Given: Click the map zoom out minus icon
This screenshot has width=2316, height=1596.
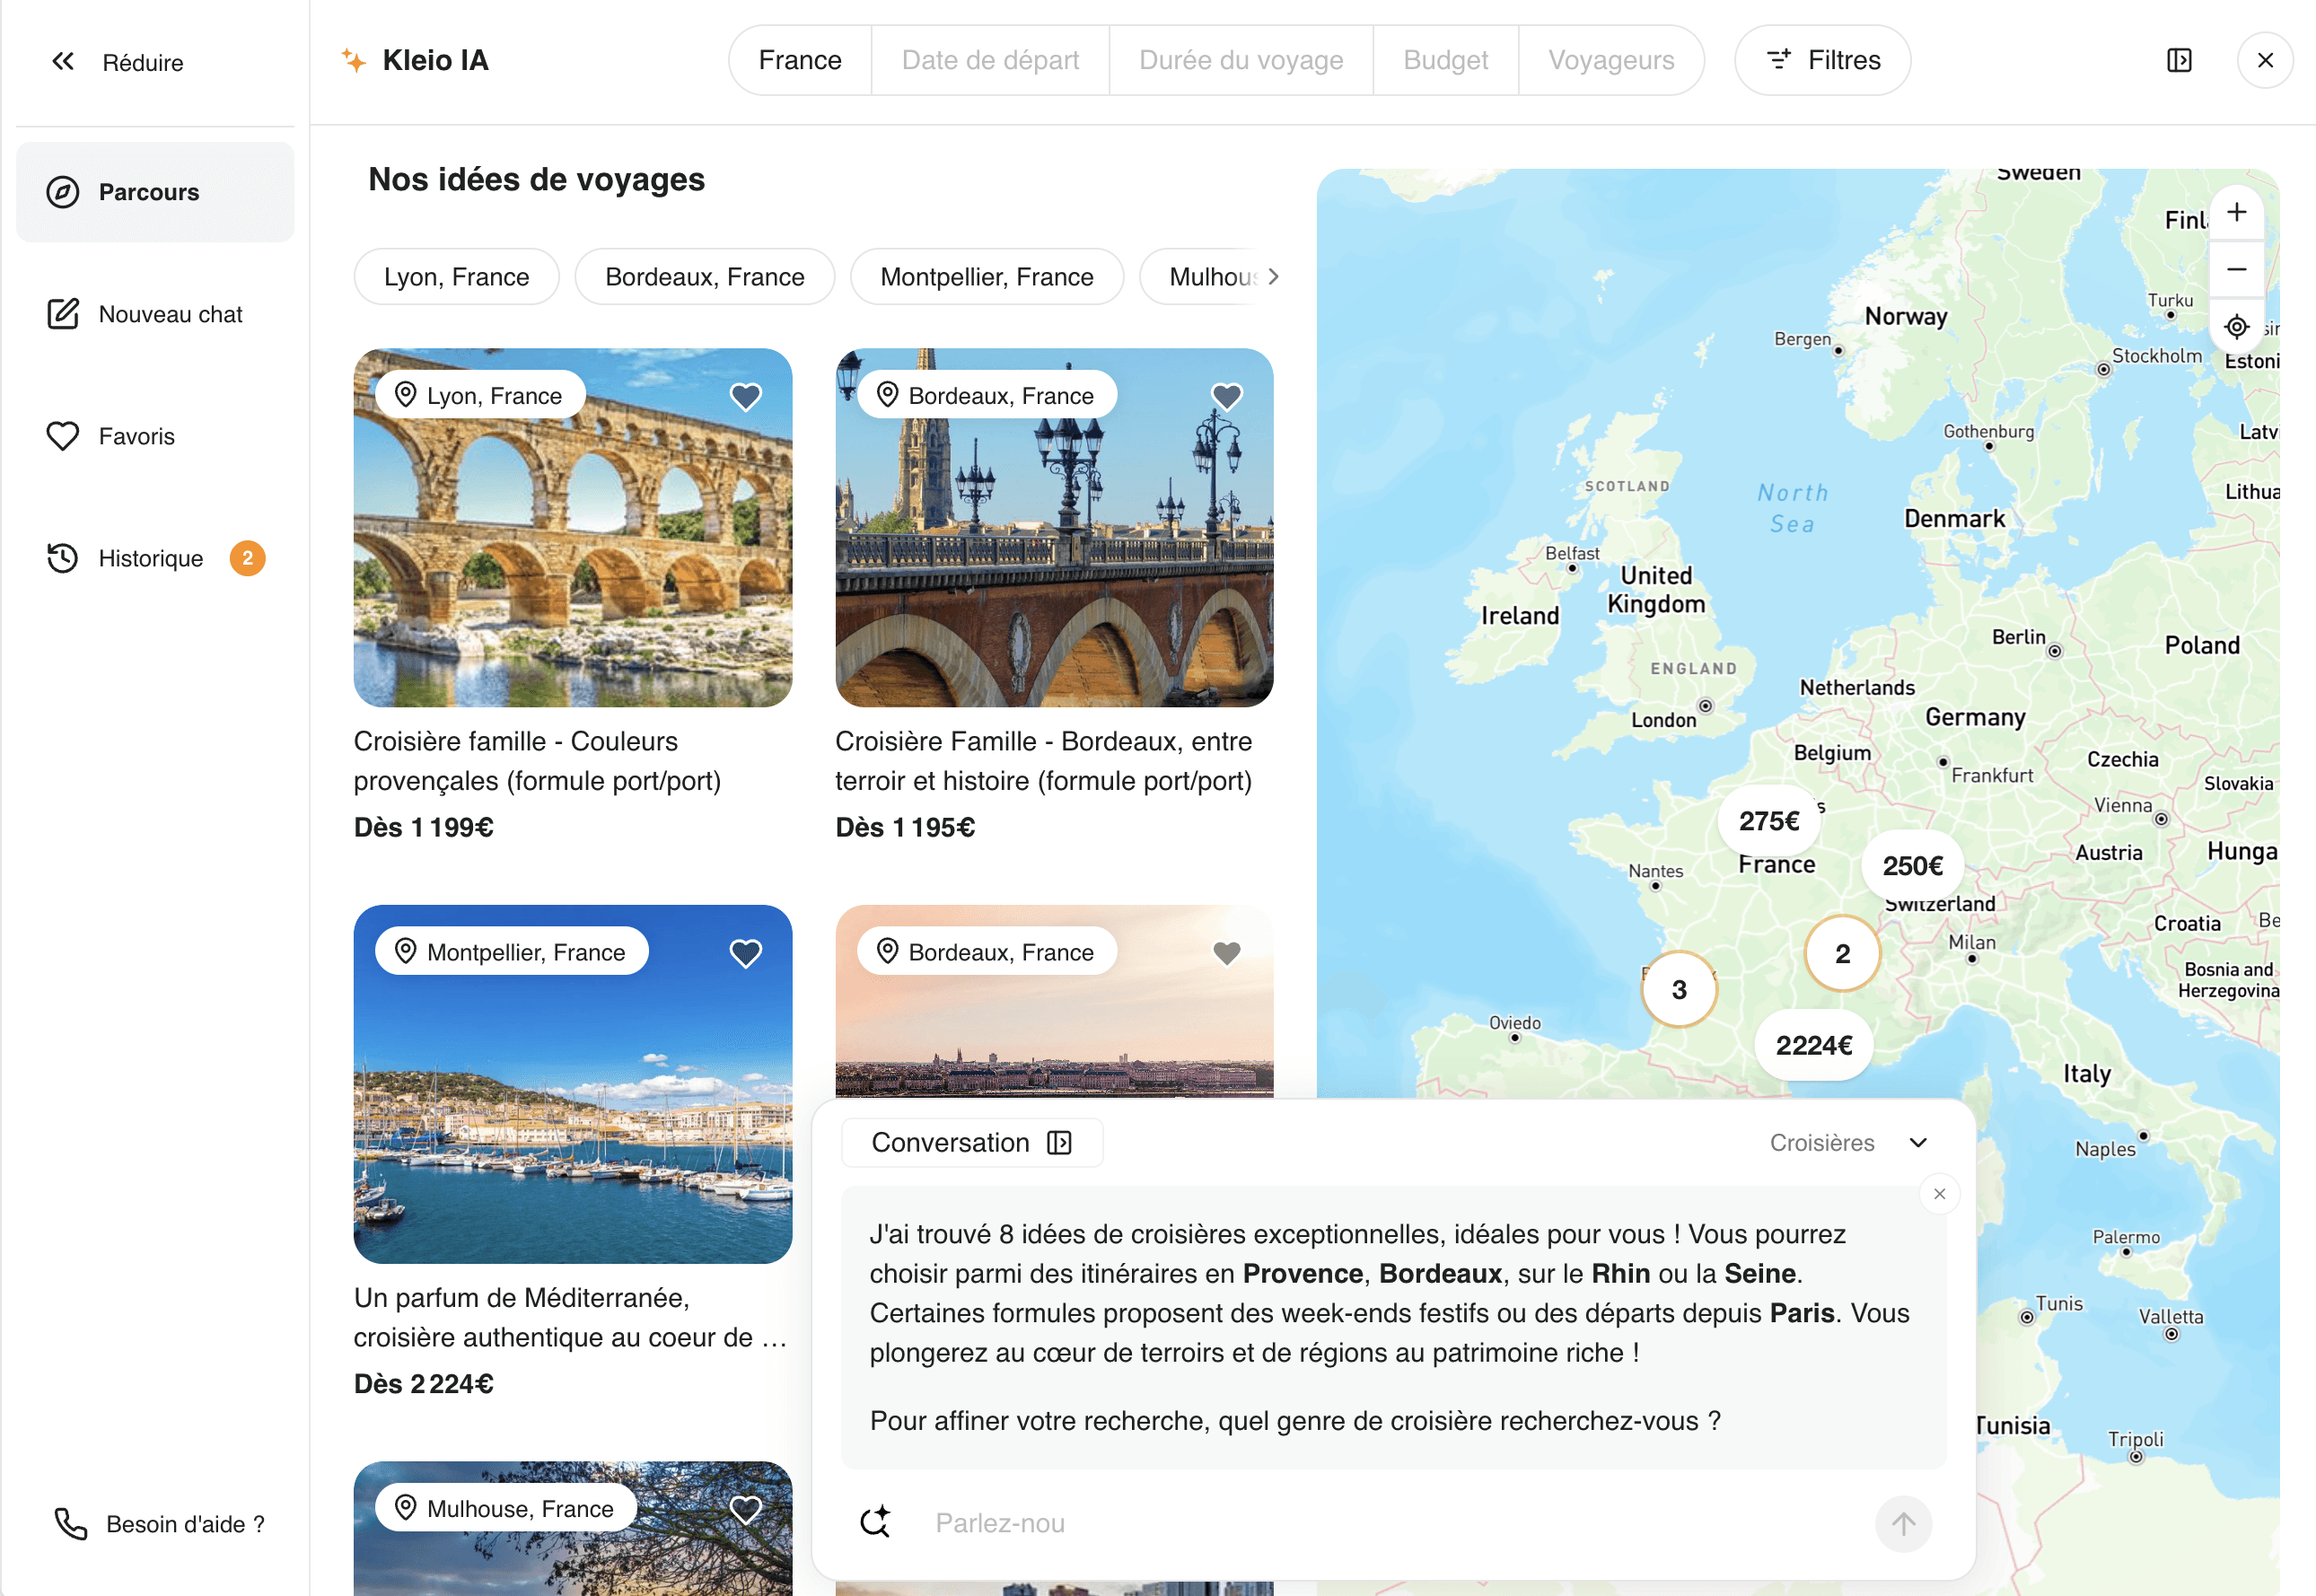Looking at the screenshot, I should (x=2236, y=269).
